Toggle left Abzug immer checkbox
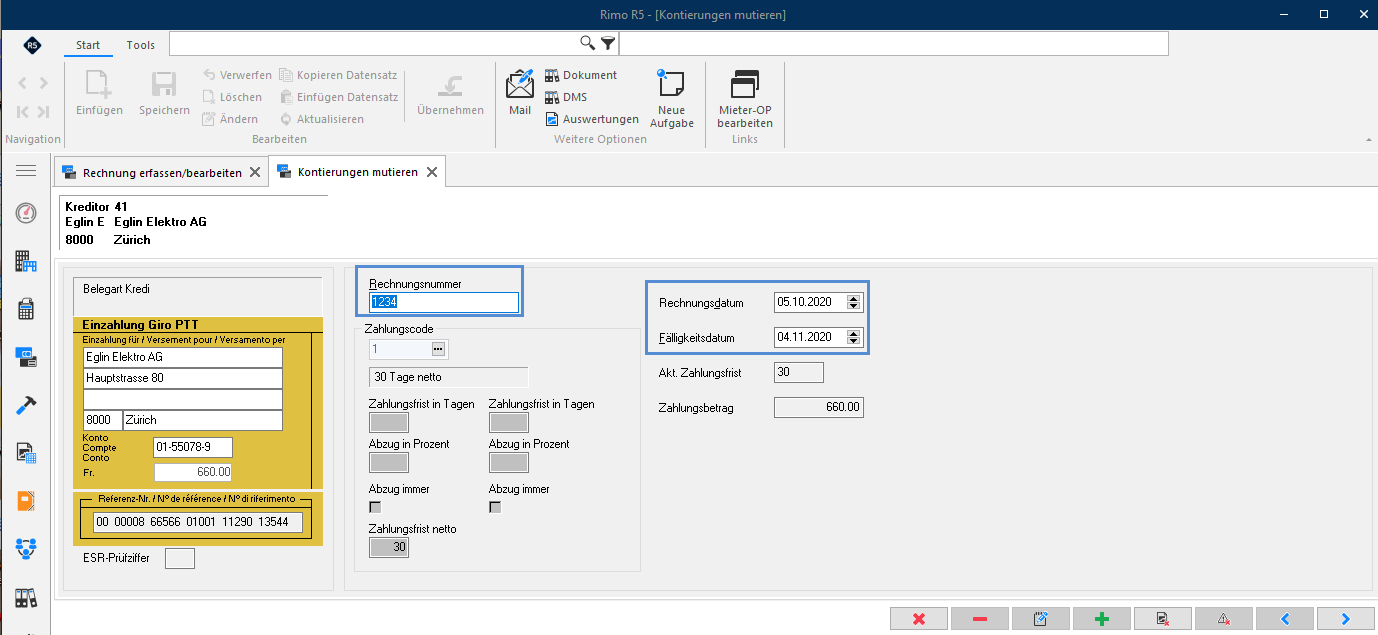The image size is (1378, 635). tap(376, 507)
